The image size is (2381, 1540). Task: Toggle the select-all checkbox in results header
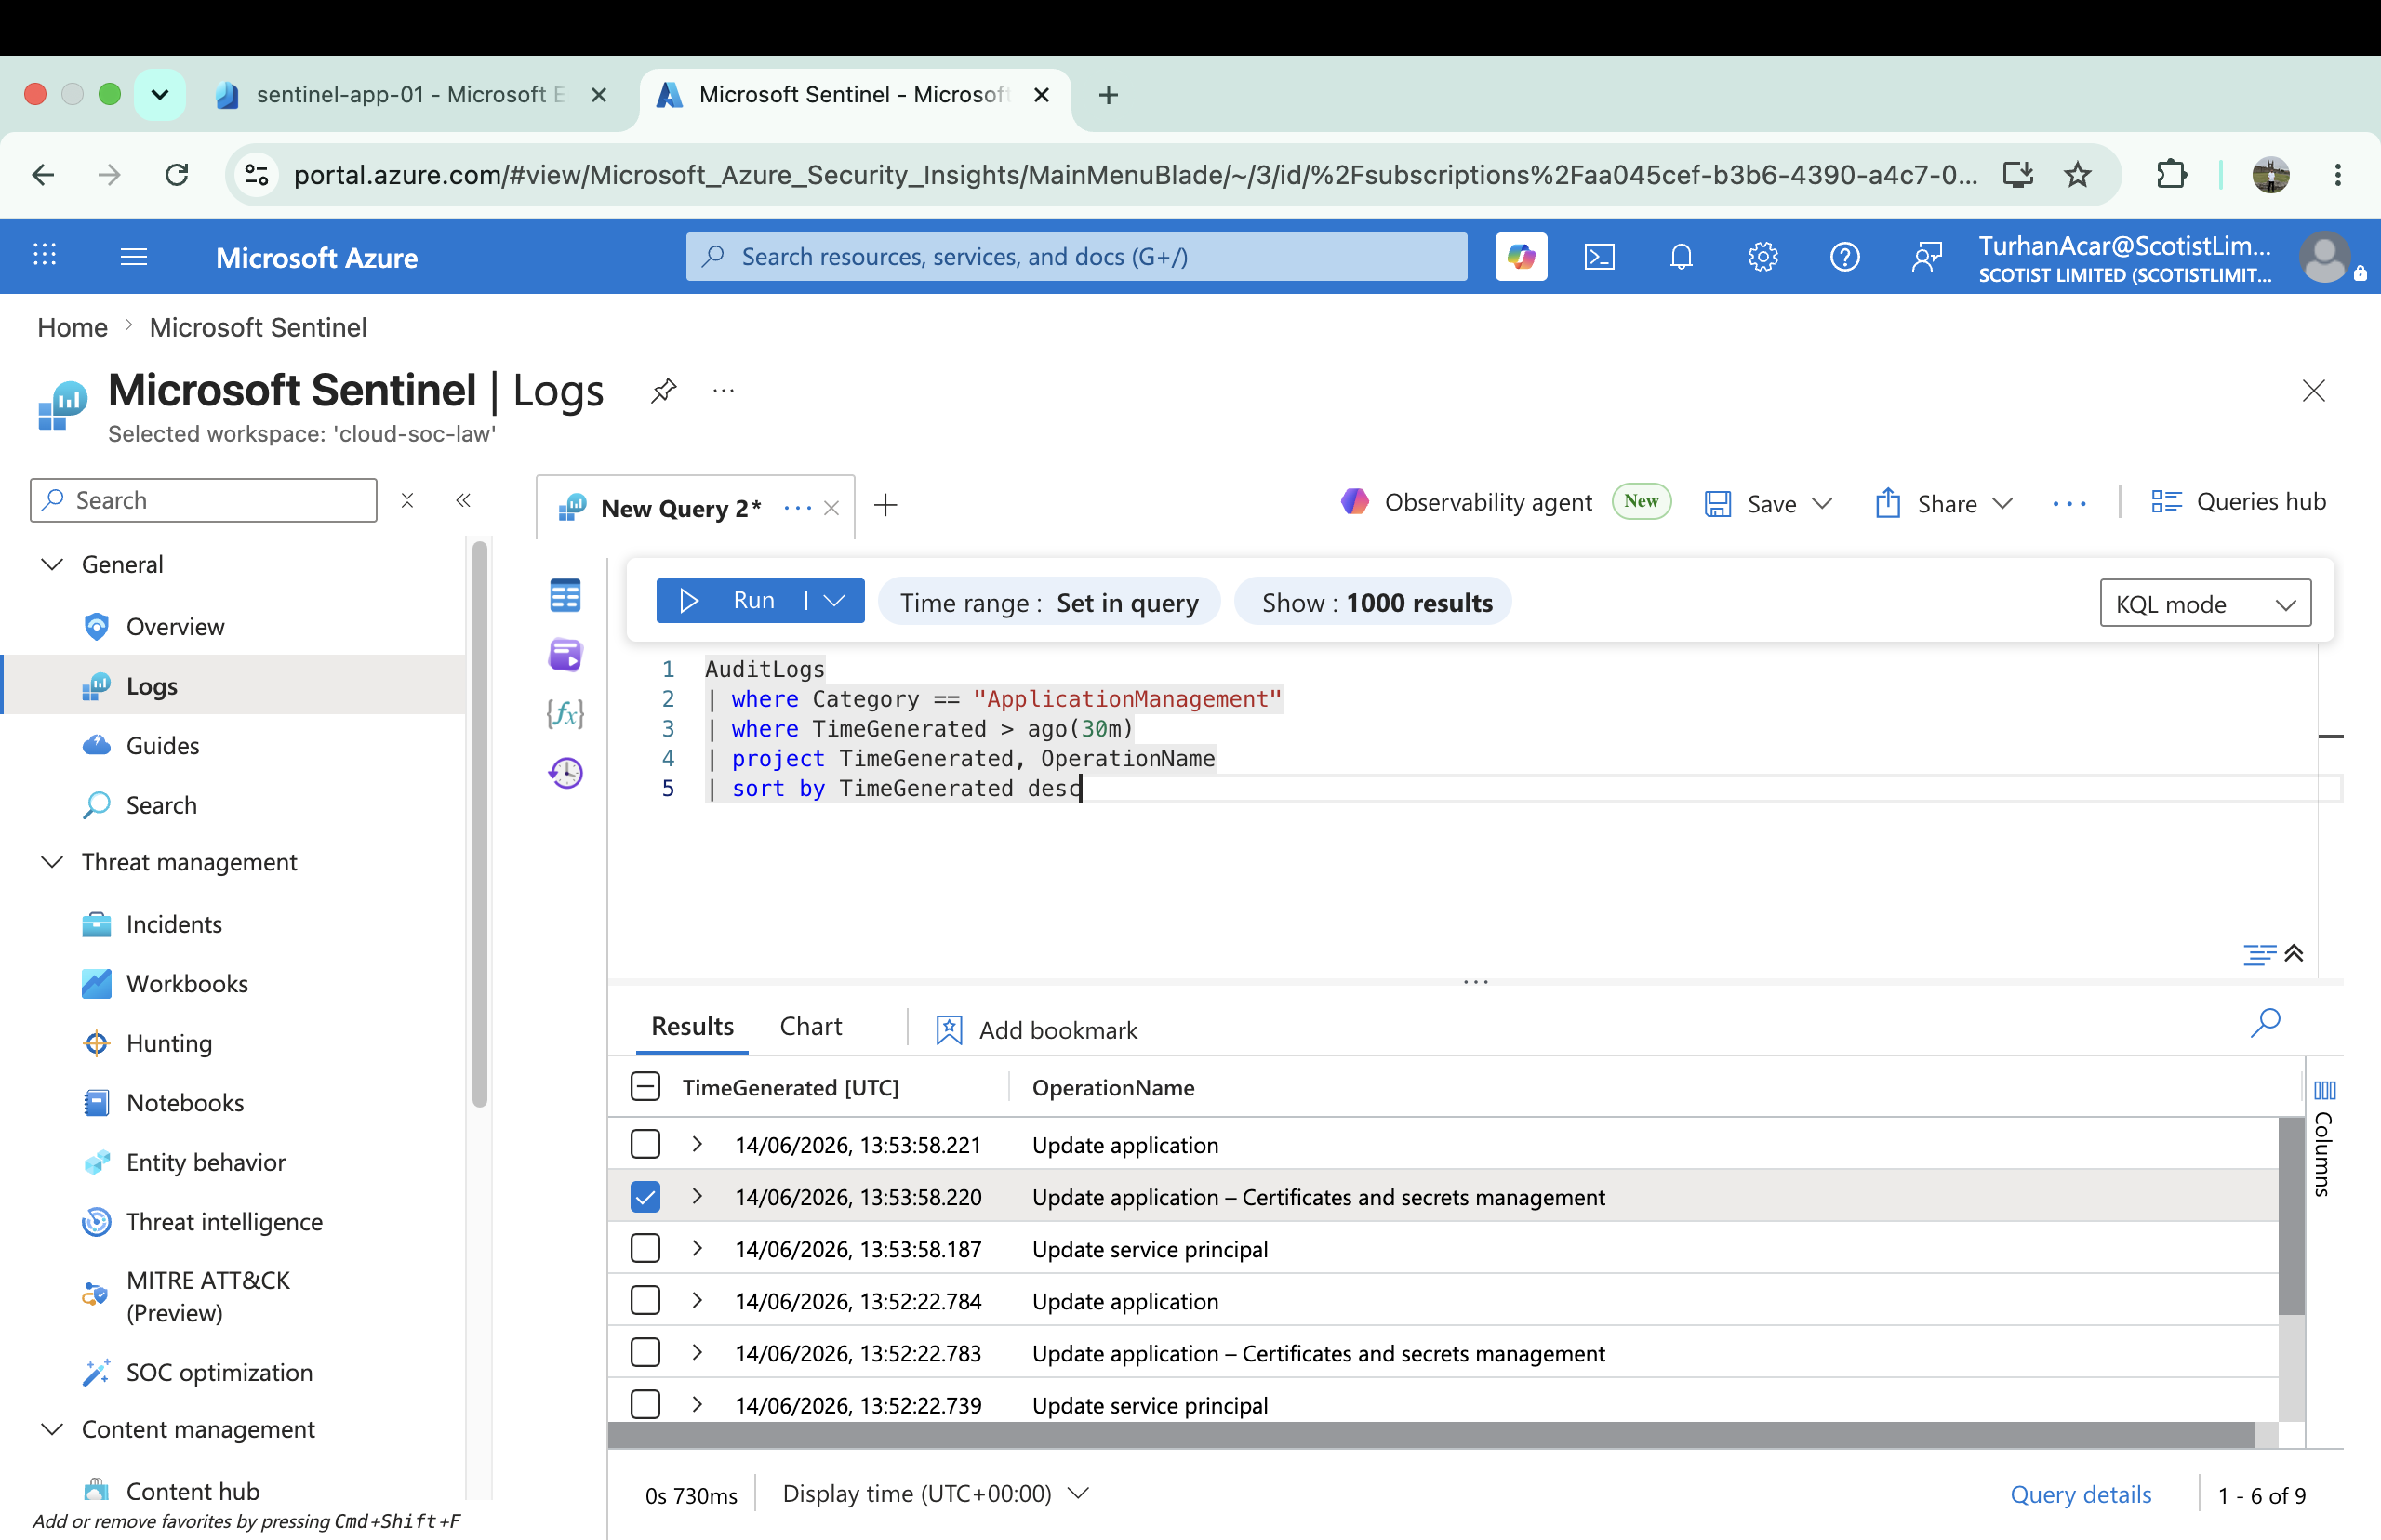pos(645,1086)
